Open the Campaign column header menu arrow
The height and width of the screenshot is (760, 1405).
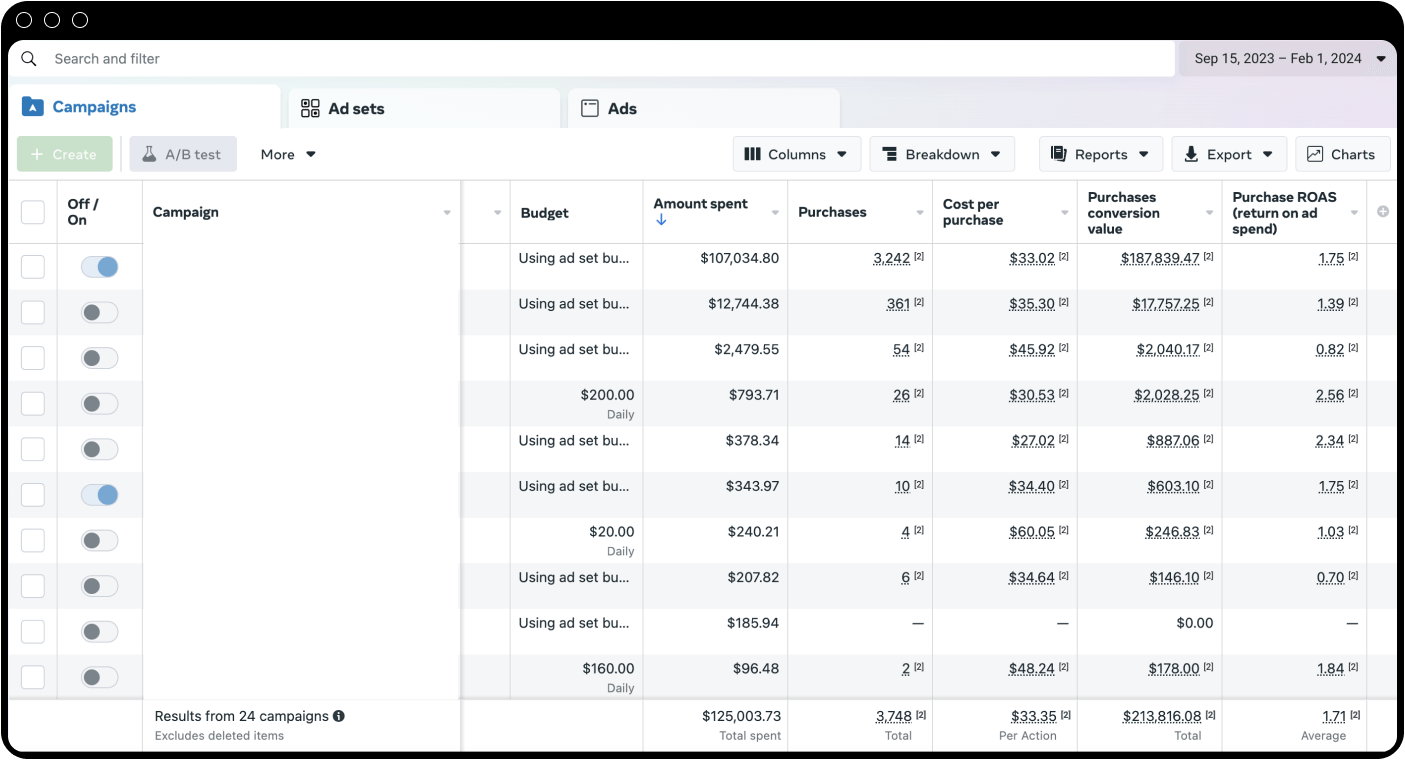[x=447, y=212]
